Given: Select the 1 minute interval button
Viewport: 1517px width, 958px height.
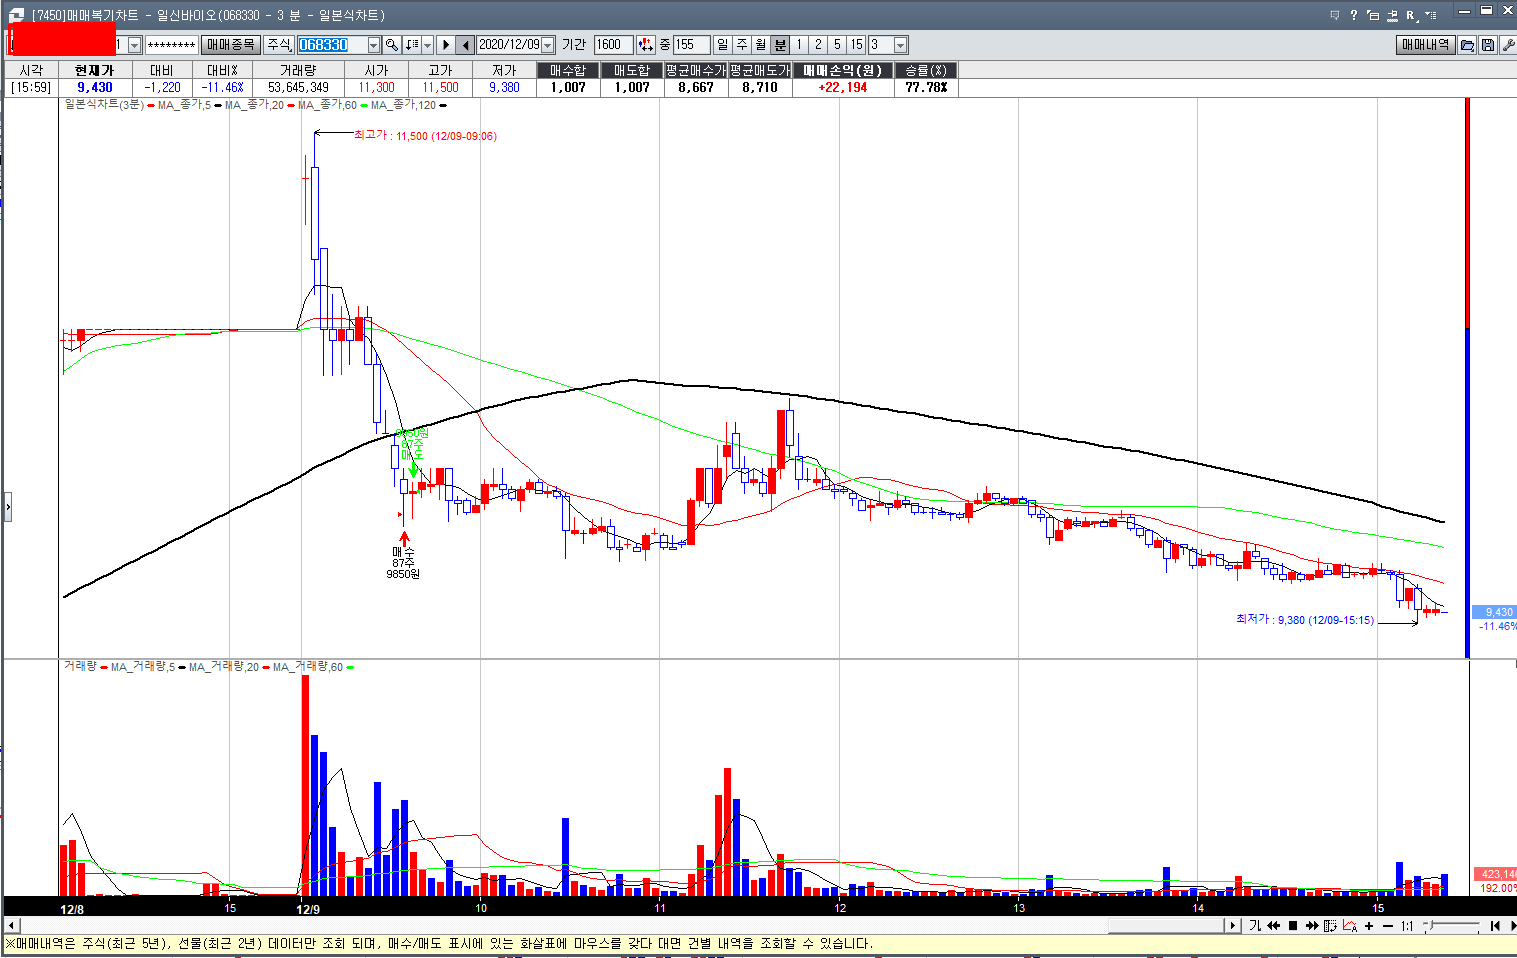Looking at the screenshot, I should (799, 45).
